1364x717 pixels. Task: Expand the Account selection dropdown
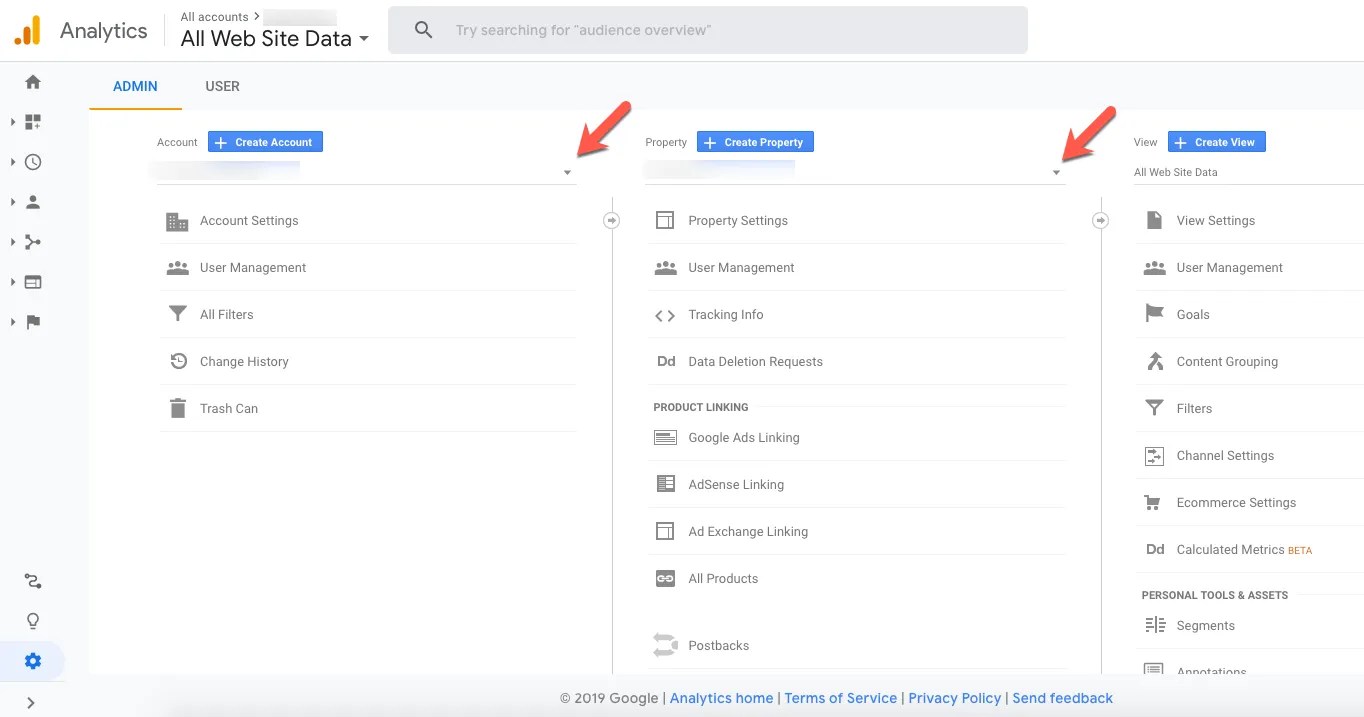point(566,171)
